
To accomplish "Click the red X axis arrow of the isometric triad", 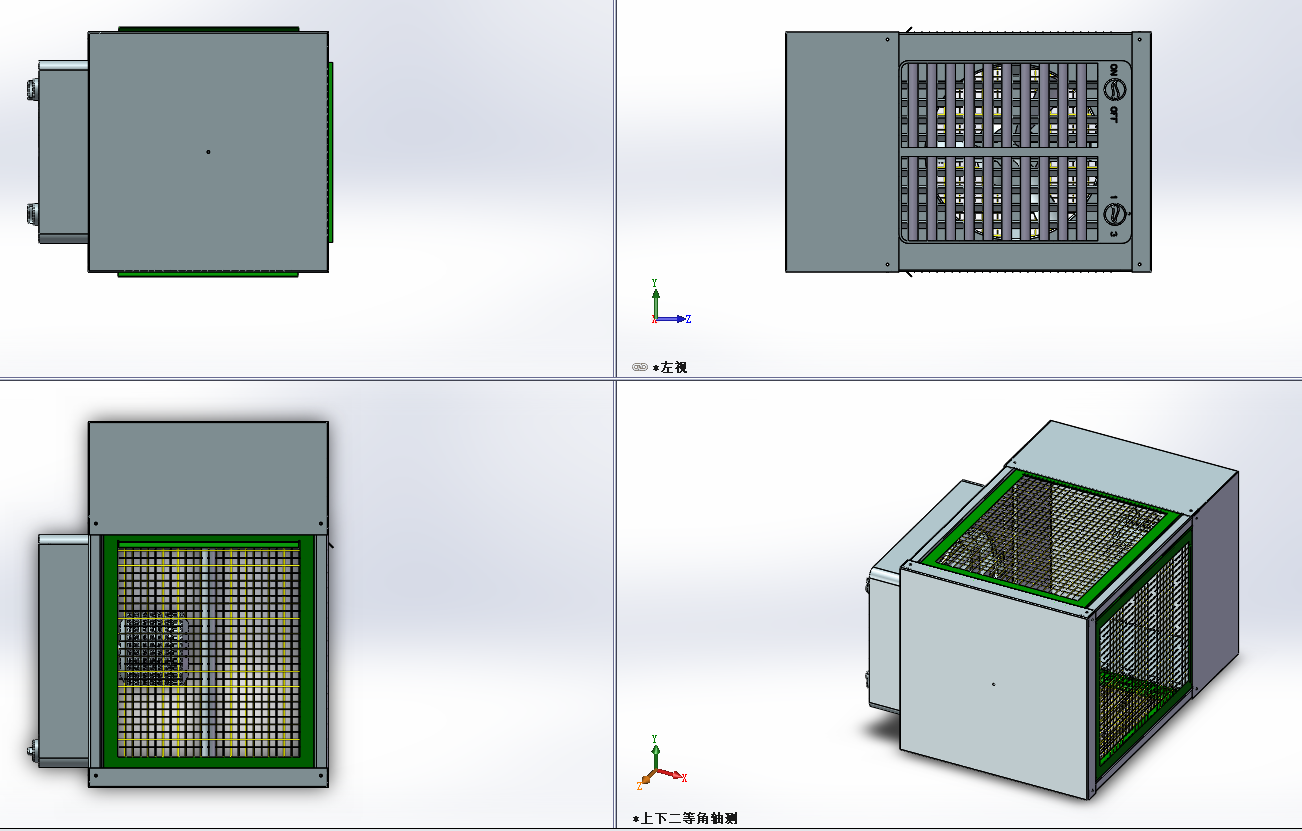I will tap(672, 775).
